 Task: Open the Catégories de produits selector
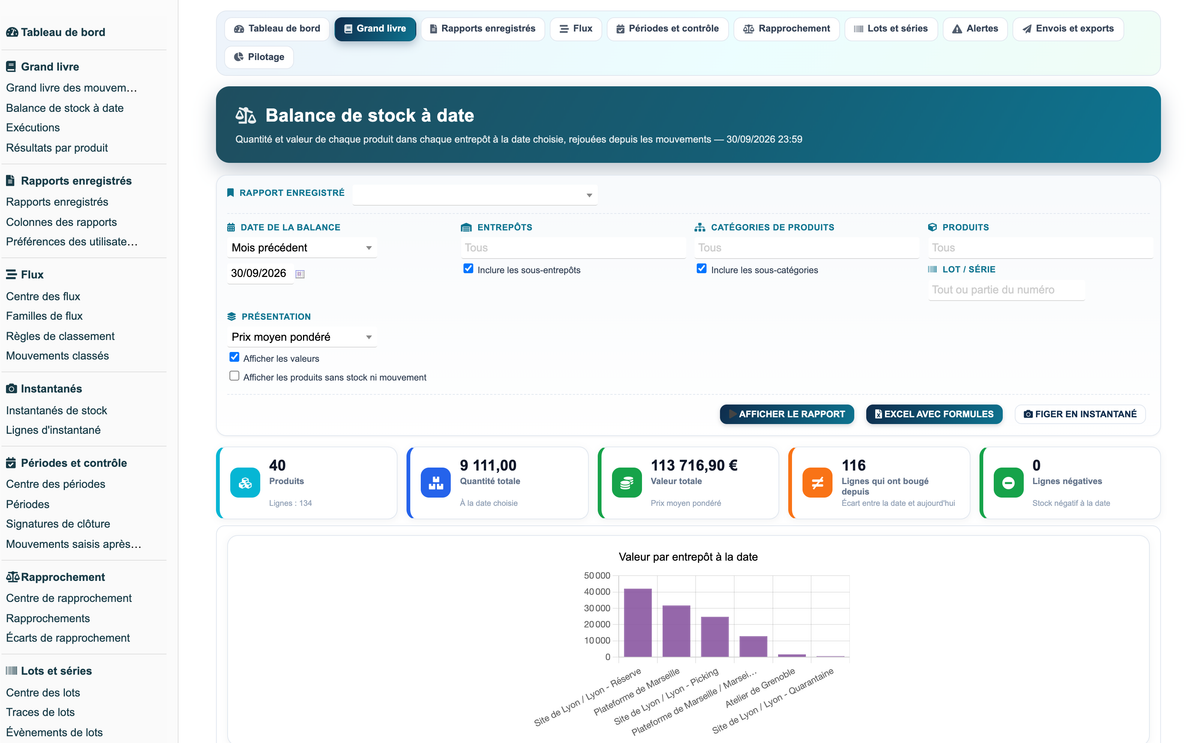807,248
